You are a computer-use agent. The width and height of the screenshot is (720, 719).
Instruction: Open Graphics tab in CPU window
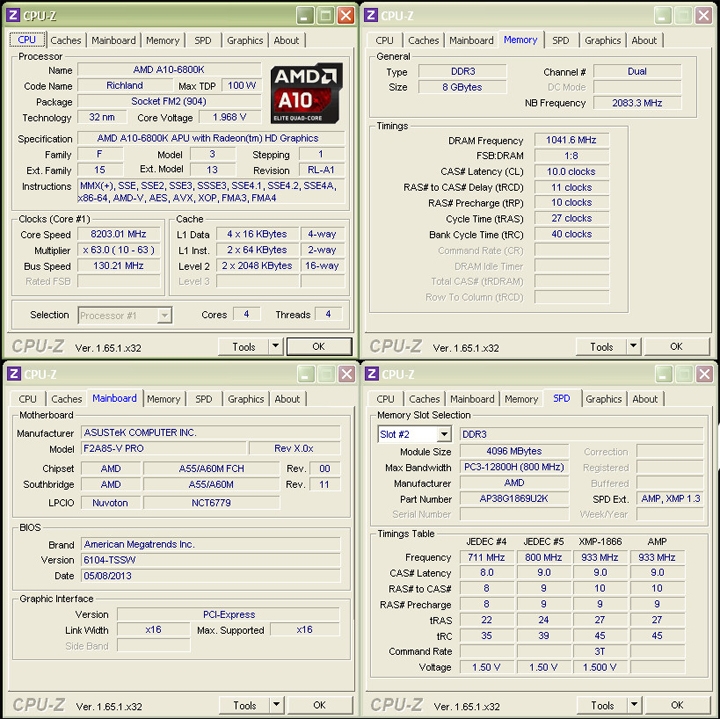[x=245, y=40]
